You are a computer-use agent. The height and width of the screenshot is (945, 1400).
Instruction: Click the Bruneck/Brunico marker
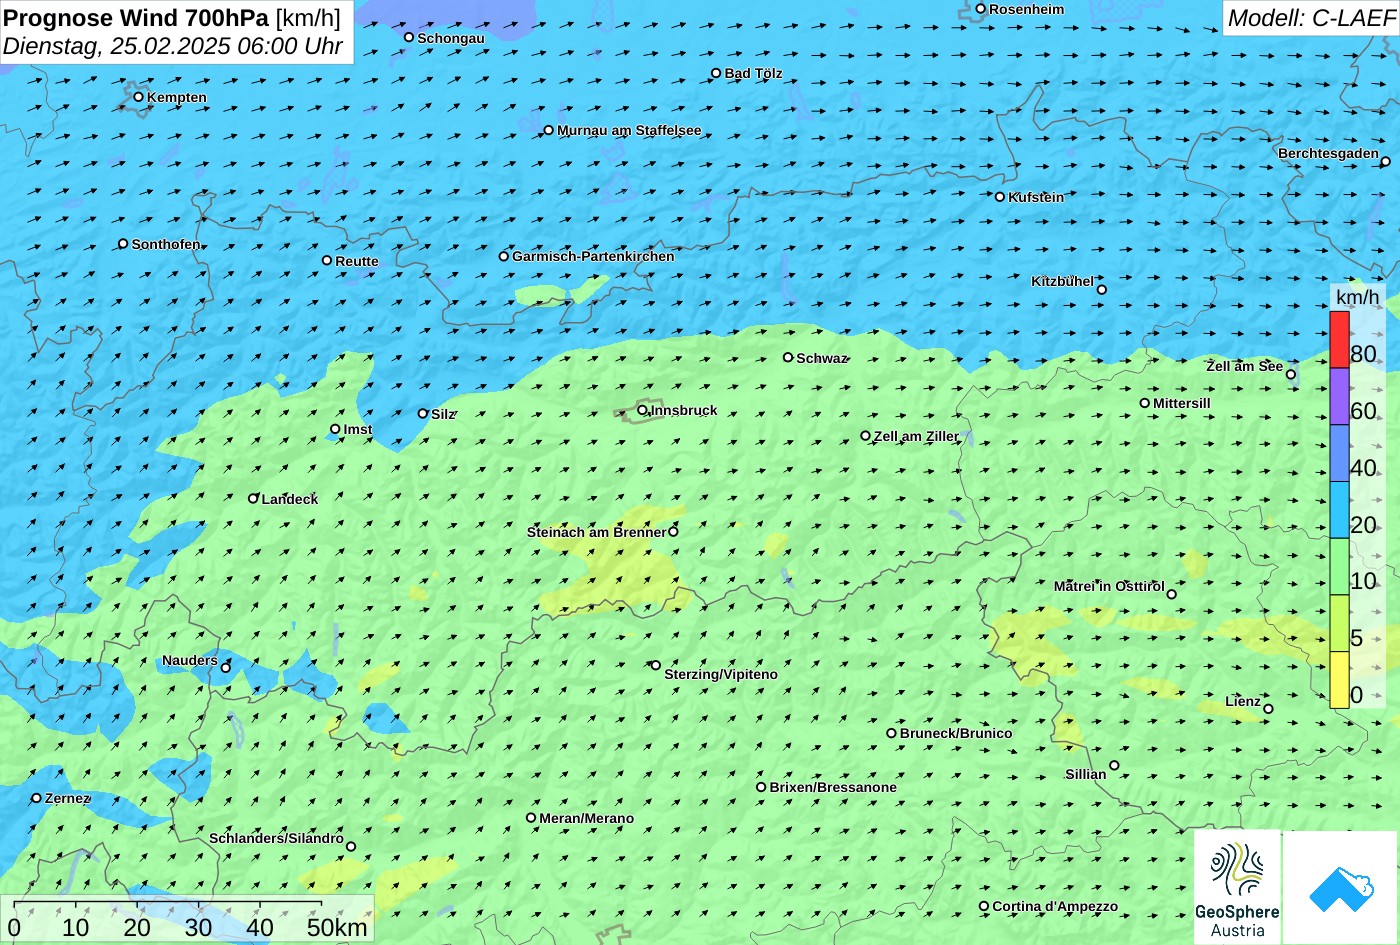(892, 733)
